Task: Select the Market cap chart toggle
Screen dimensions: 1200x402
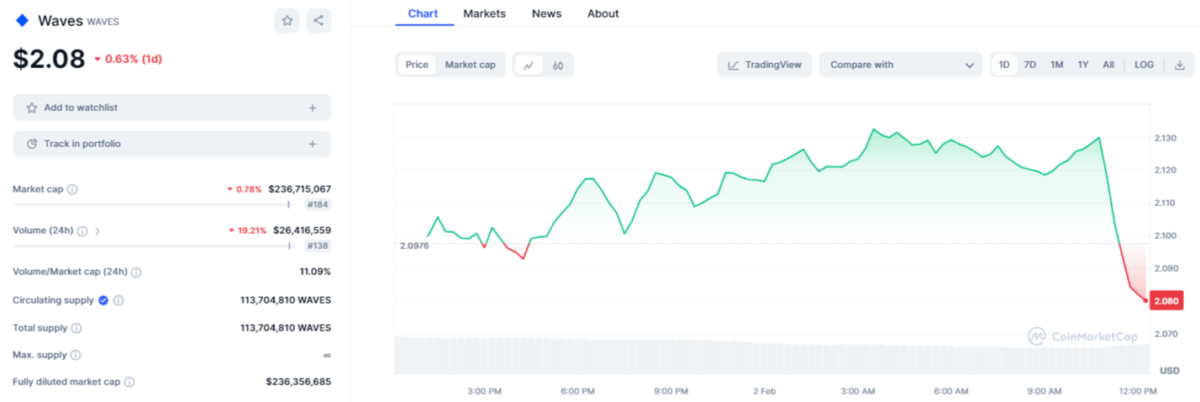Action: tap(470, 65)
